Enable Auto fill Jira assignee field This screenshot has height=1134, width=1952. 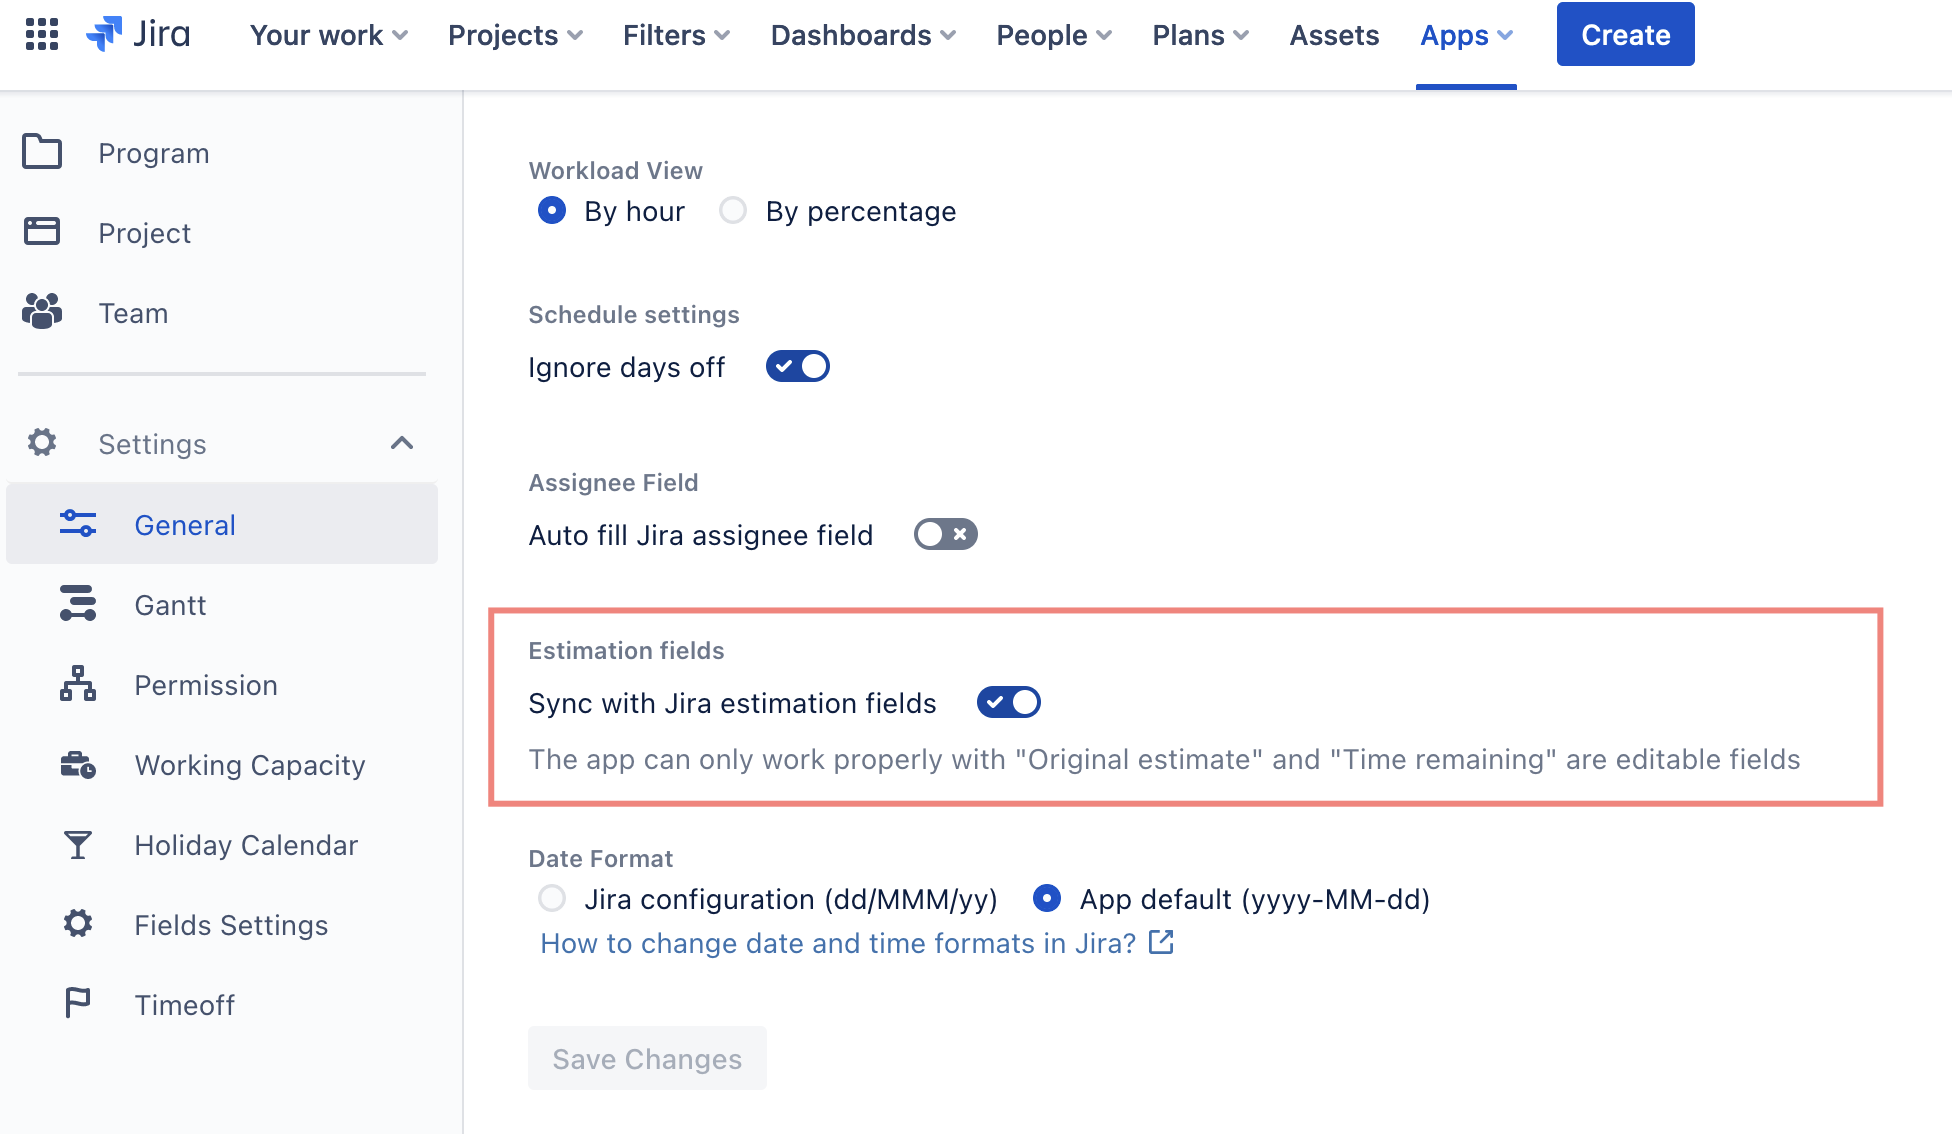(x=945, y=534)
